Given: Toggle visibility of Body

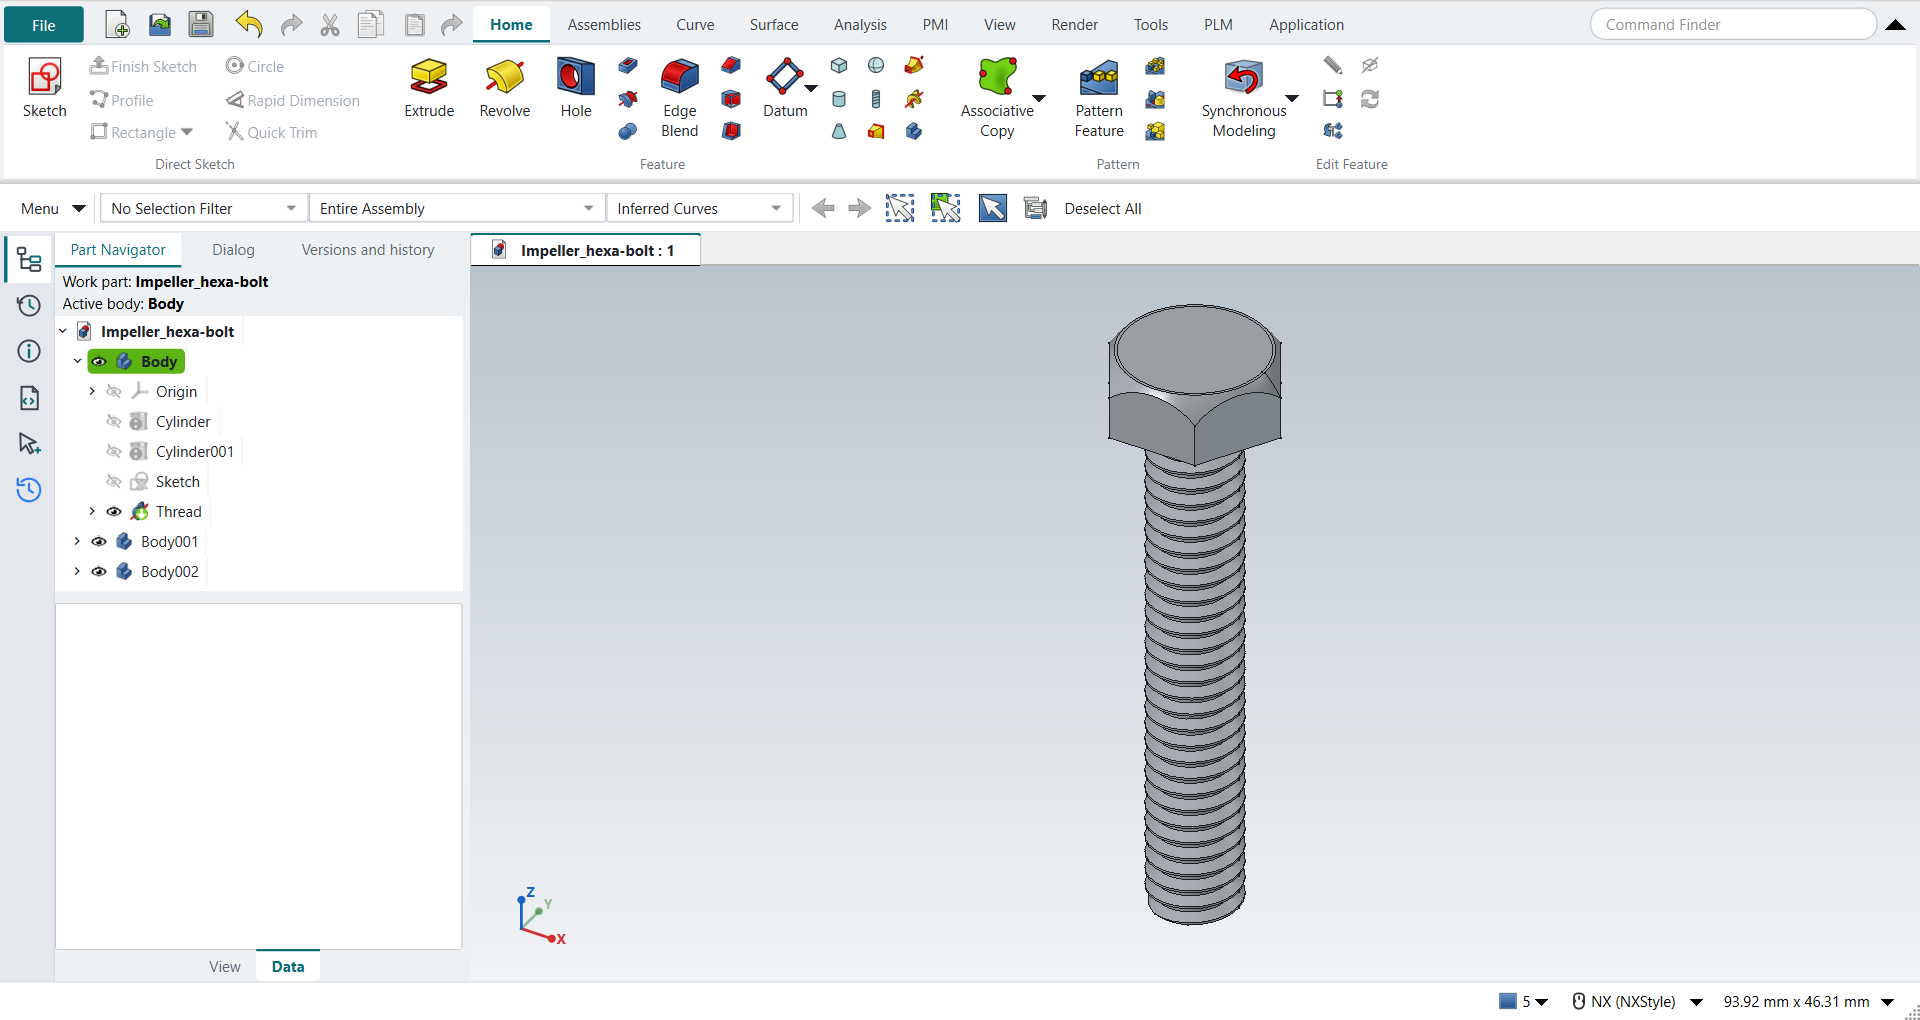Looking at the screenshot, I should coord(99,362).
